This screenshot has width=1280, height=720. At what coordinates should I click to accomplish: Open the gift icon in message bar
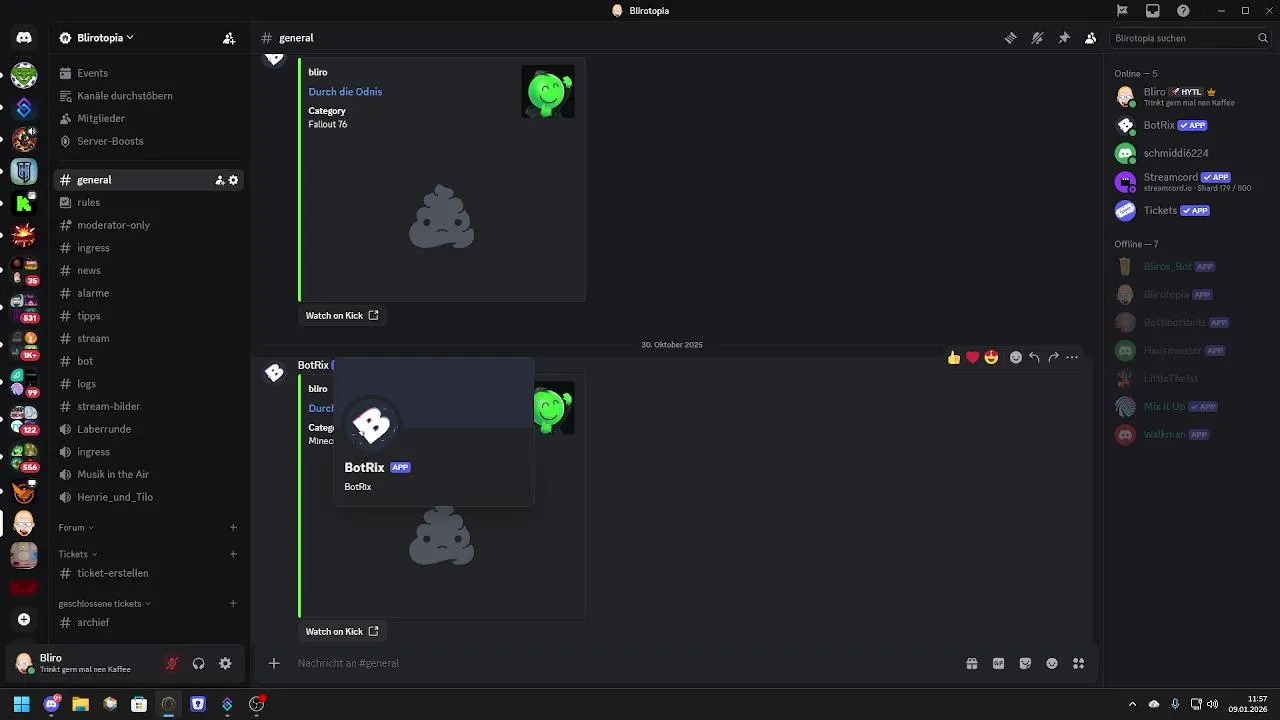[x=971, y=663]
